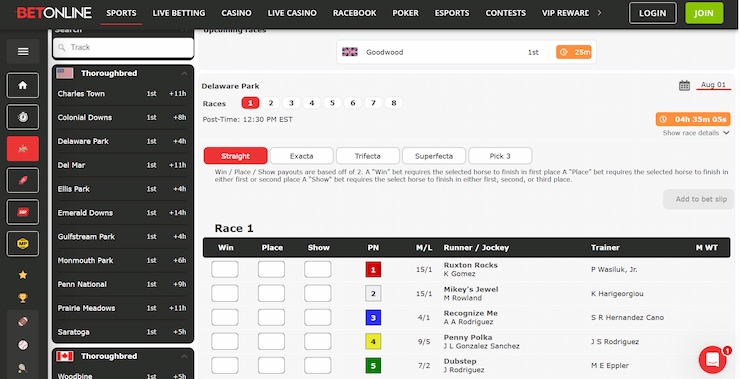Open Casino in top navigation
The image size is (740, 379).
click(x=236, y=13)
